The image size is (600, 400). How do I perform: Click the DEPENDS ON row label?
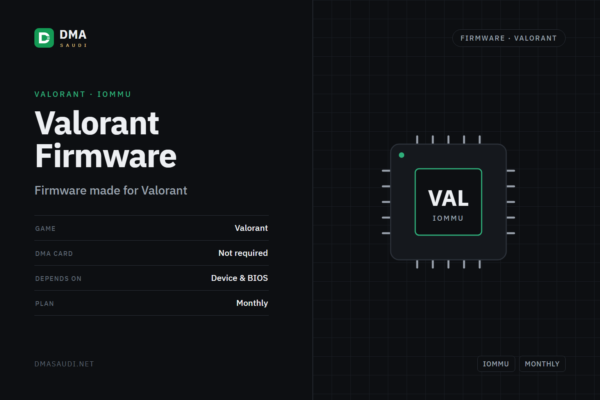pos(58,279)
